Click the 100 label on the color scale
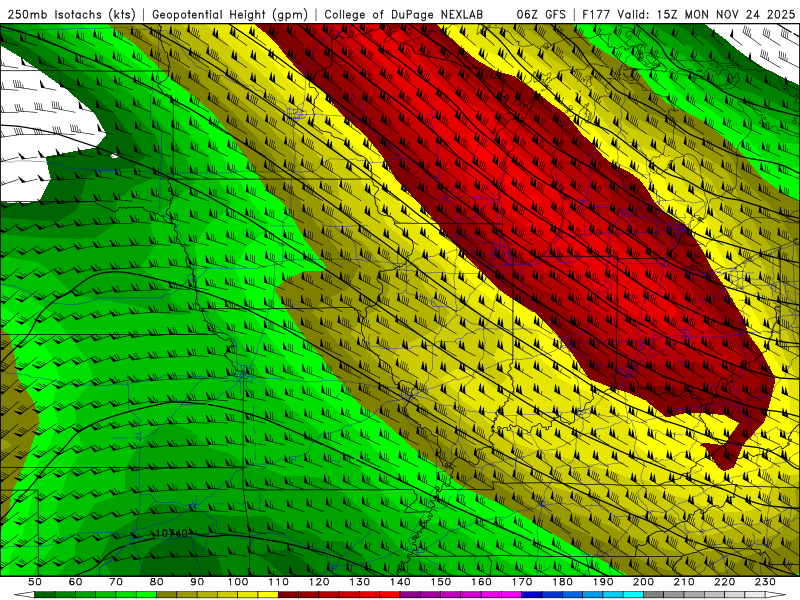Screen dimensions: 800x600 point(238,582)
